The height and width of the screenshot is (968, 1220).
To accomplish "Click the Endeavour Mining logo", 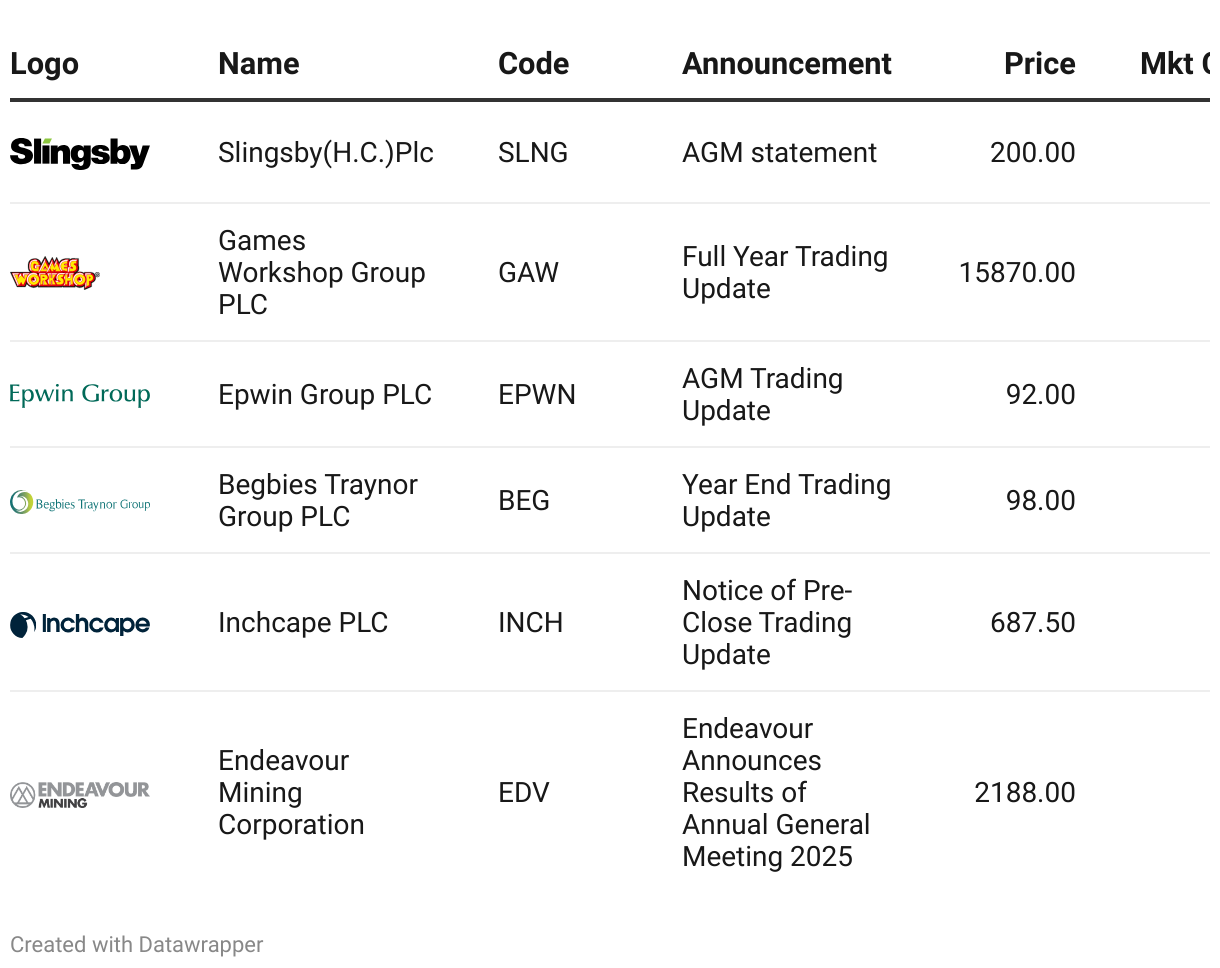I will pyautogui.click(x=80, y=794).
